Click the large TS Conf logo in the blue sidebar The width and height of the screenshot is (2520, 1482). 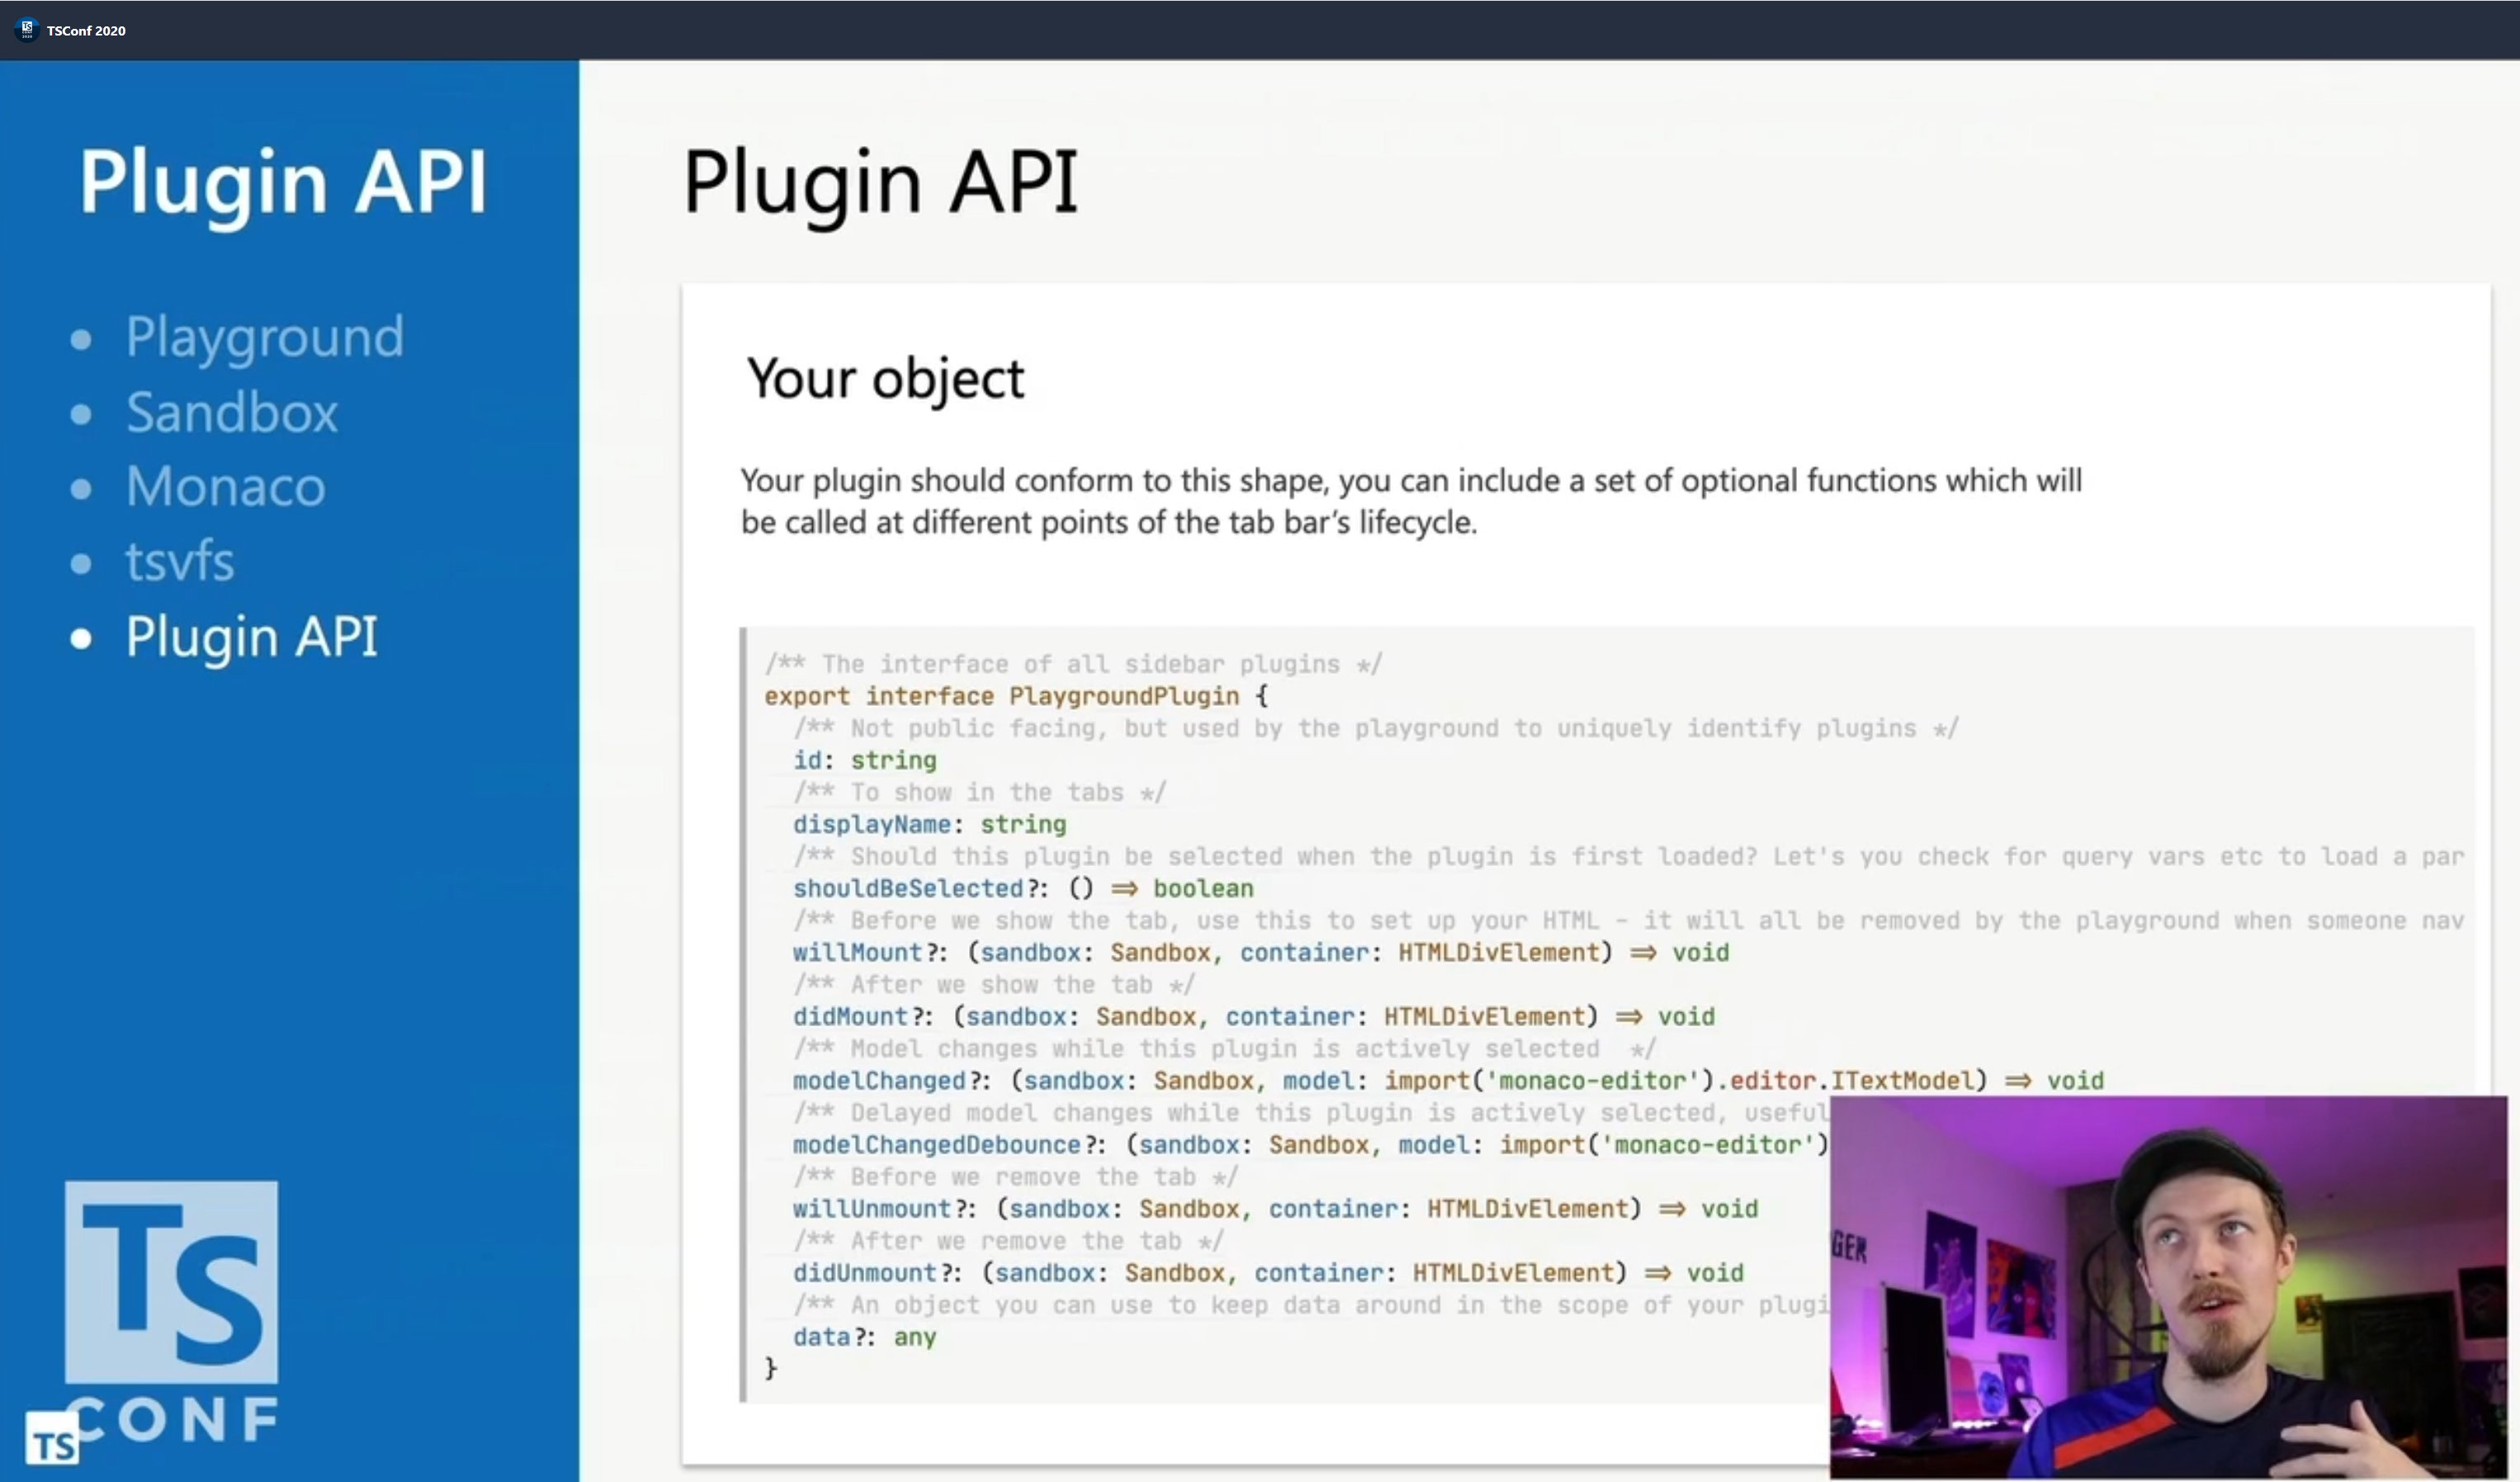[x=171, y=1312]
